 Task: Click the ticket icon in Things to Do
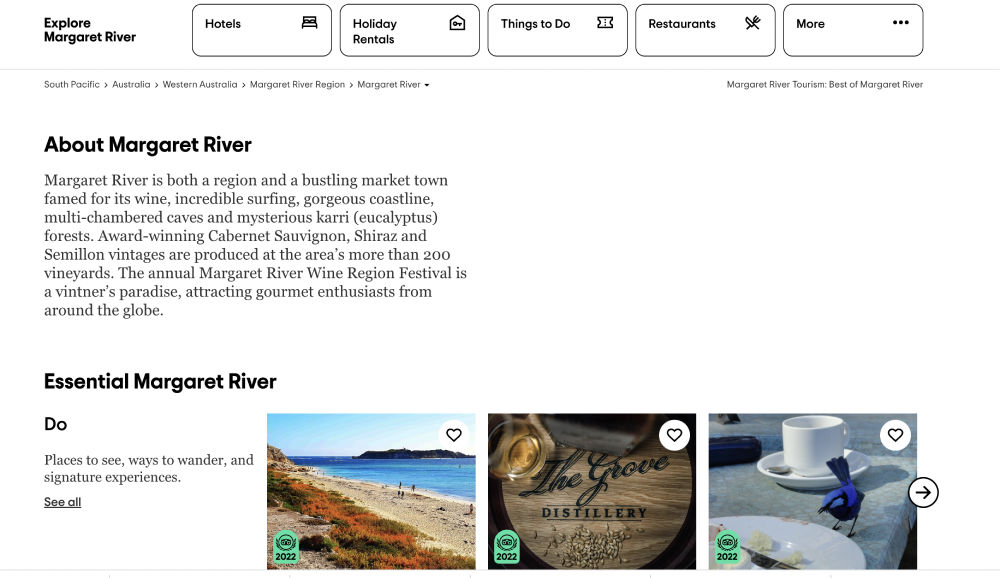tap(605, 23)
